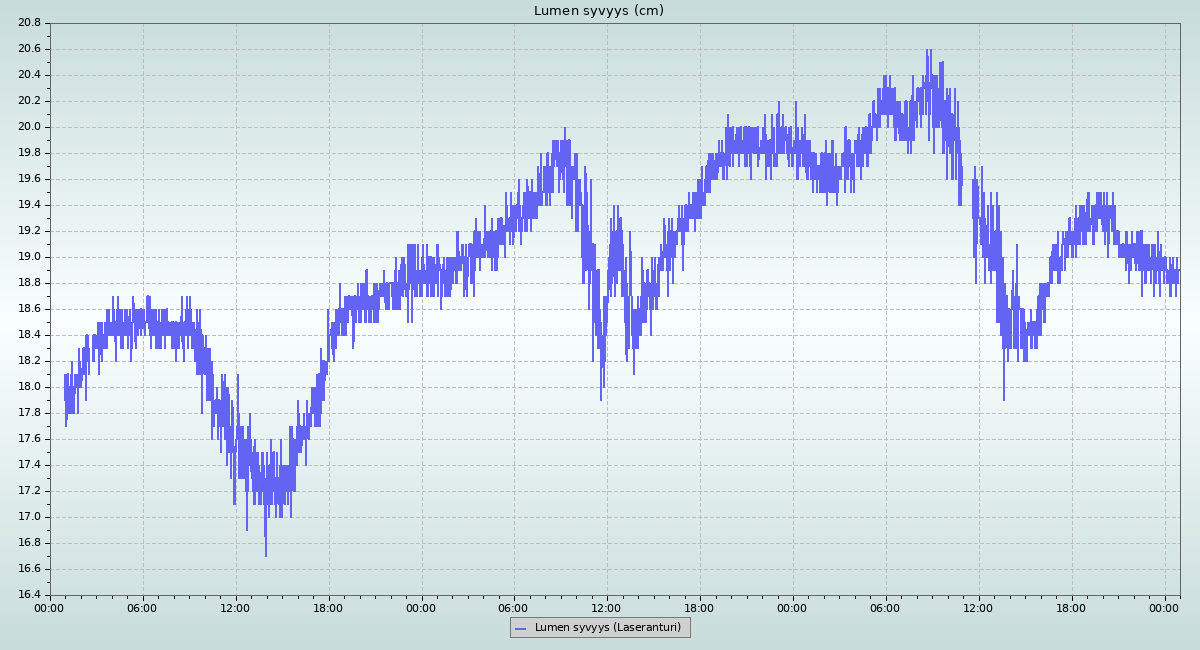Select the 17.0 y-axis tick label

[x=29, y=517]
